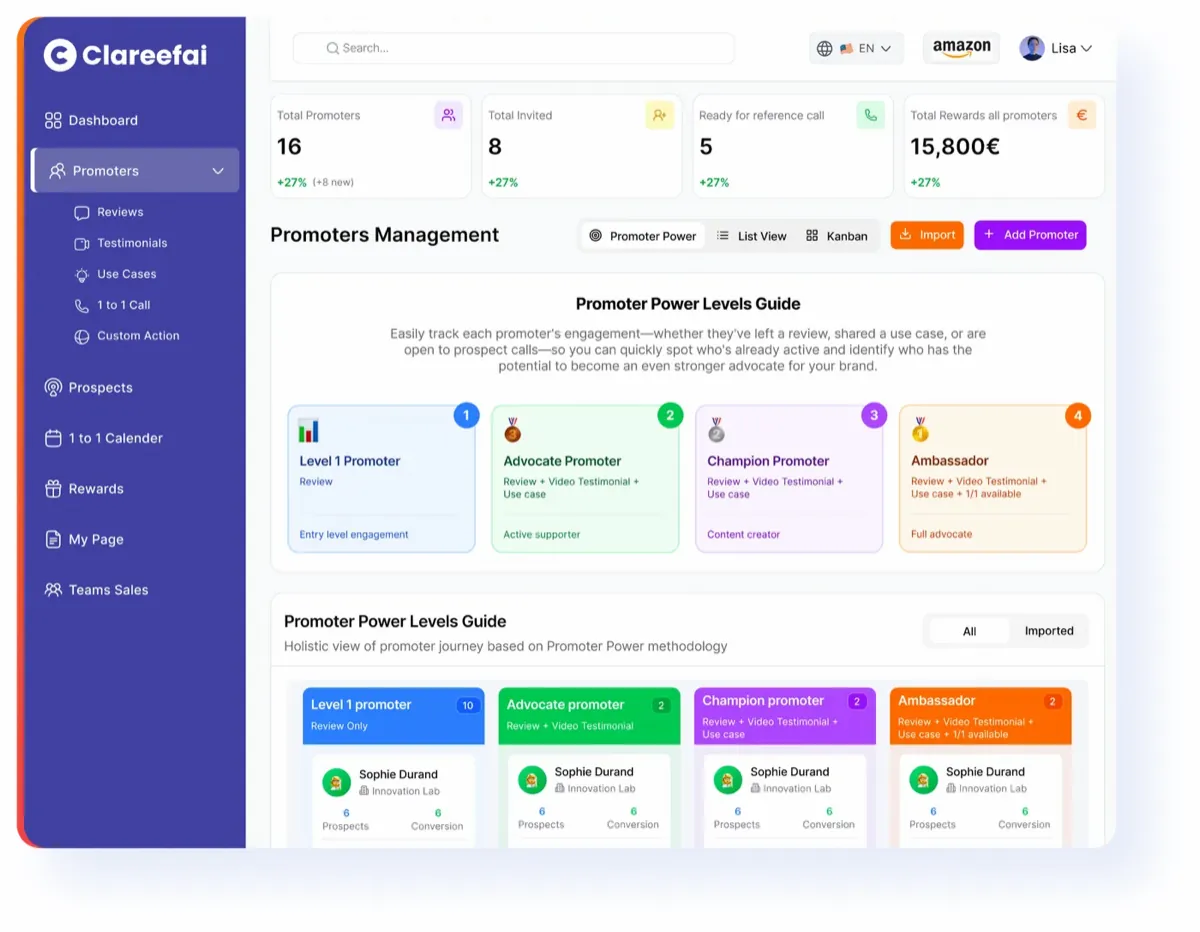Open My Page in sidebar

(84, 539)
